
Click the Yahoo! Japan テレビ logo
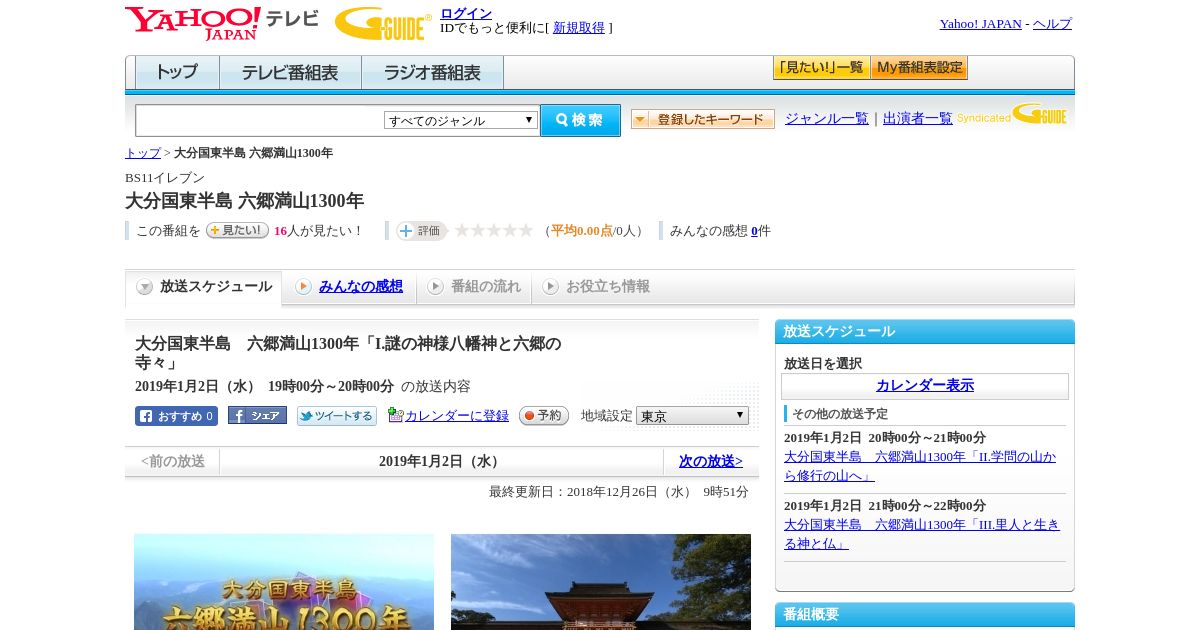(222, 23)
